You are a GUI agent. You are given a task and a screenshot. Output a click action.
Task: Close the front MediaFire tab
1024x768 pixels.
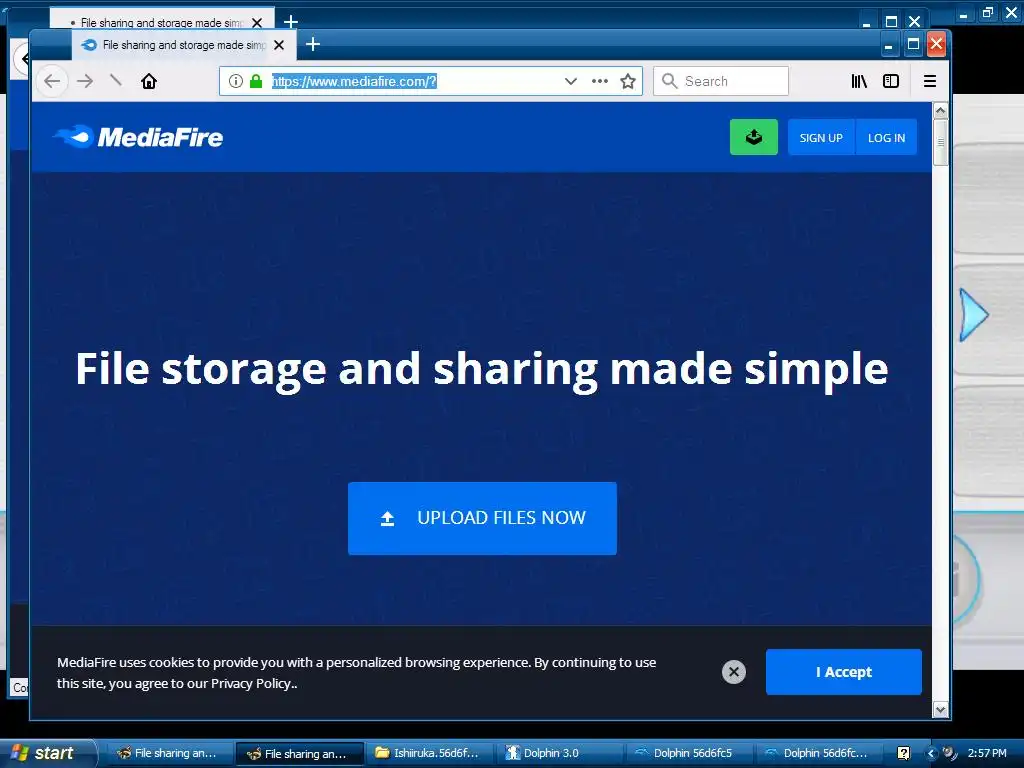(x=279, y=45)
